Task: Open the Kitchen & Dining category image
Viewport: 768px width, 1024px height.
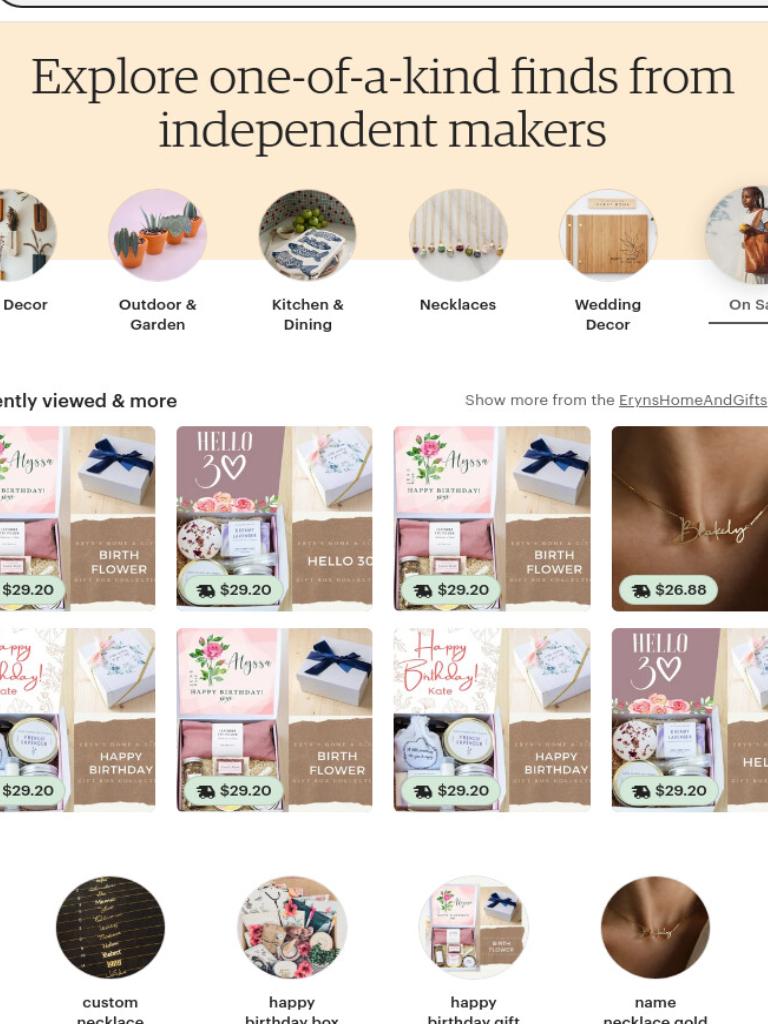Action: tap(308, 236)
